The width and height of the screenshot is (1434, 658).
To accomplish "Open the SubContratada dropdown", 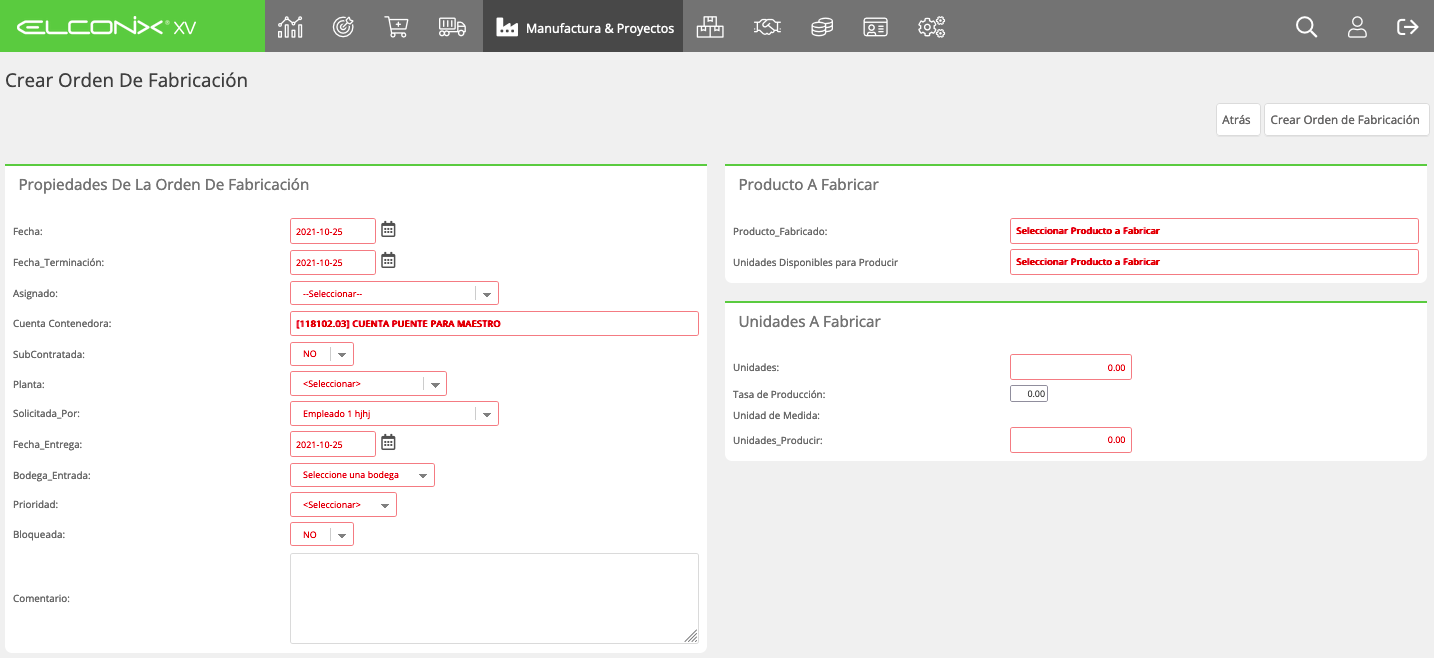I will pos(322,354).
